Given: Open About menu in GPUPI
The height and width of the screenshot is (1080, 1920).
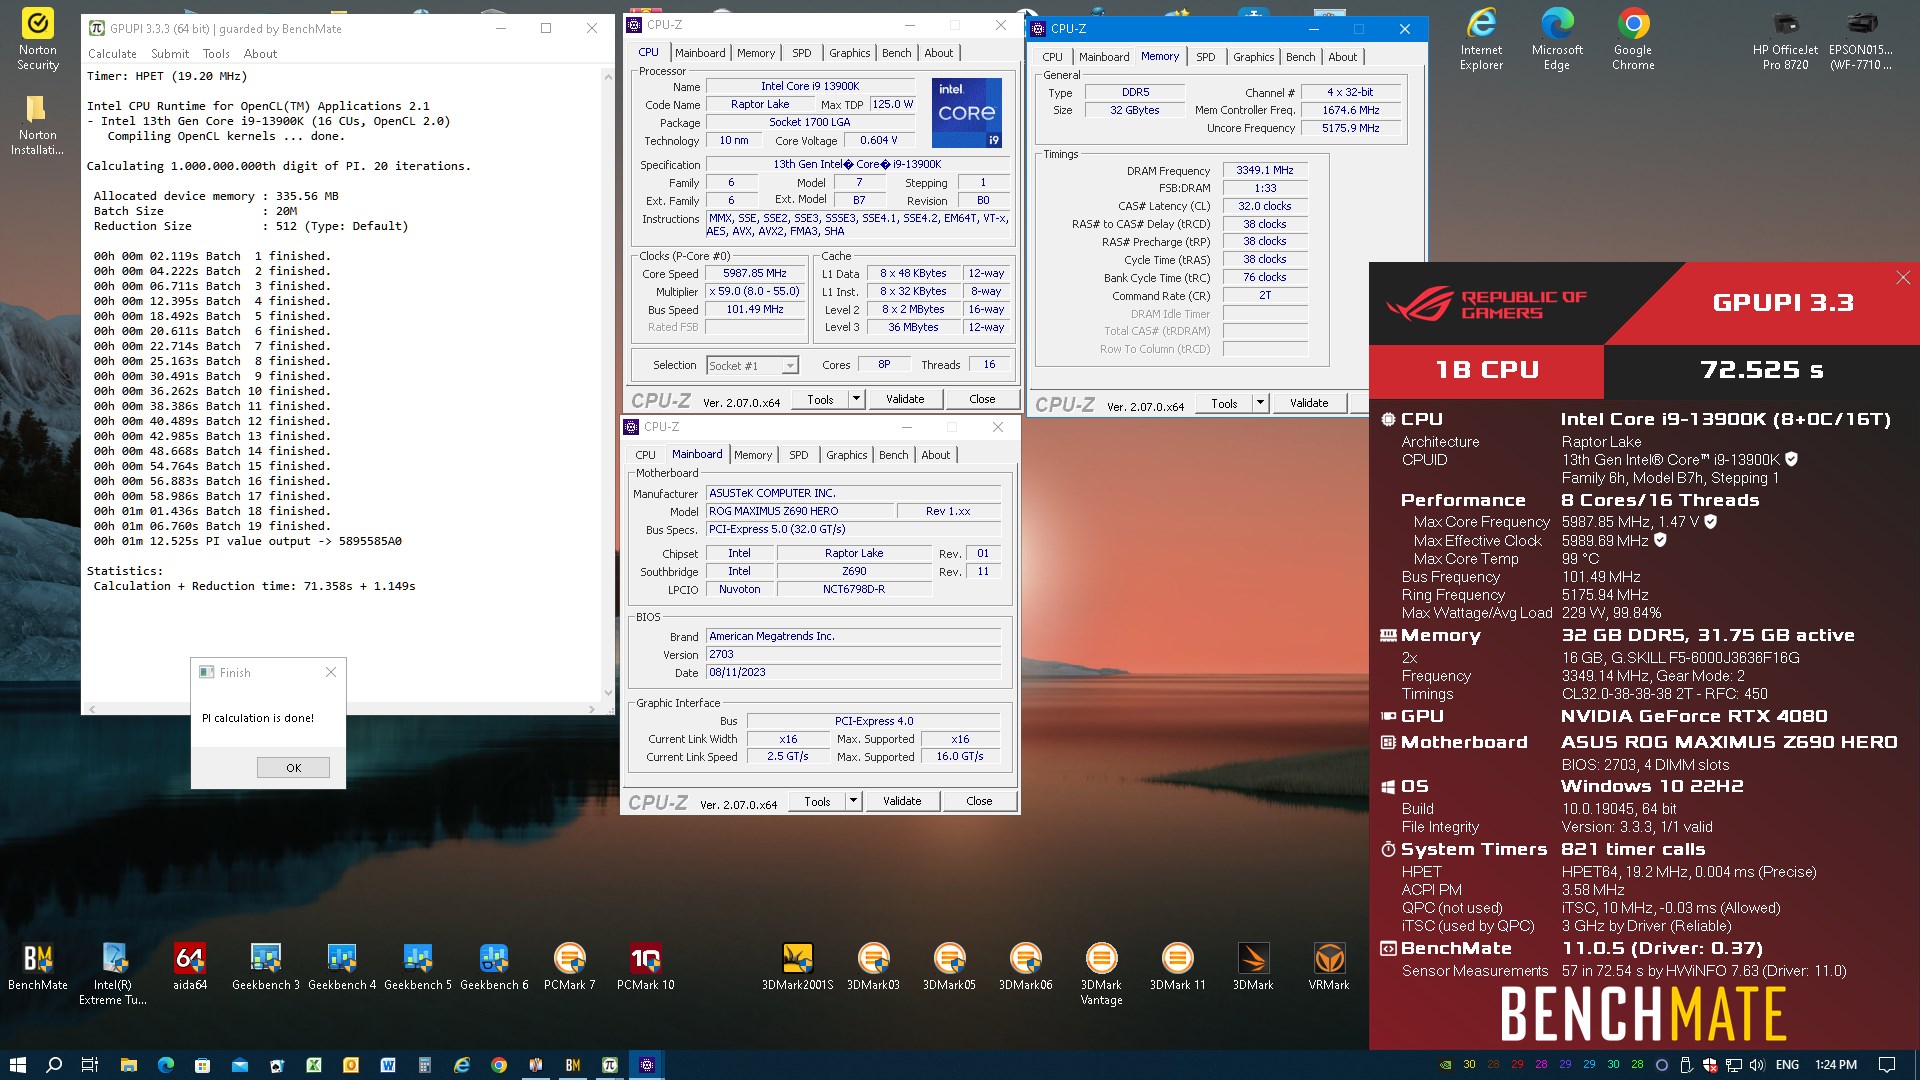Looking at the screenshot, I should (x=260, y=54).
